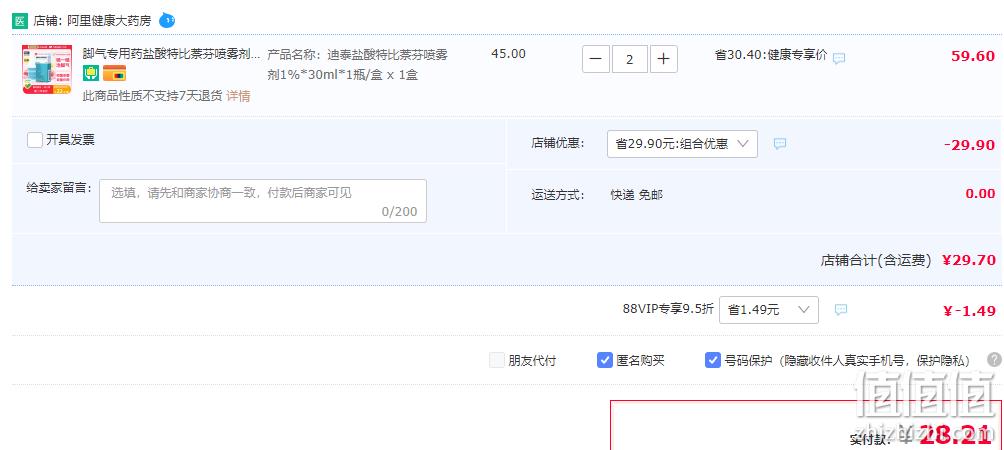The image size is (1004, 450).
Task: Tick the 朋友代付 checkbox
Action: [x=497, y=360]
